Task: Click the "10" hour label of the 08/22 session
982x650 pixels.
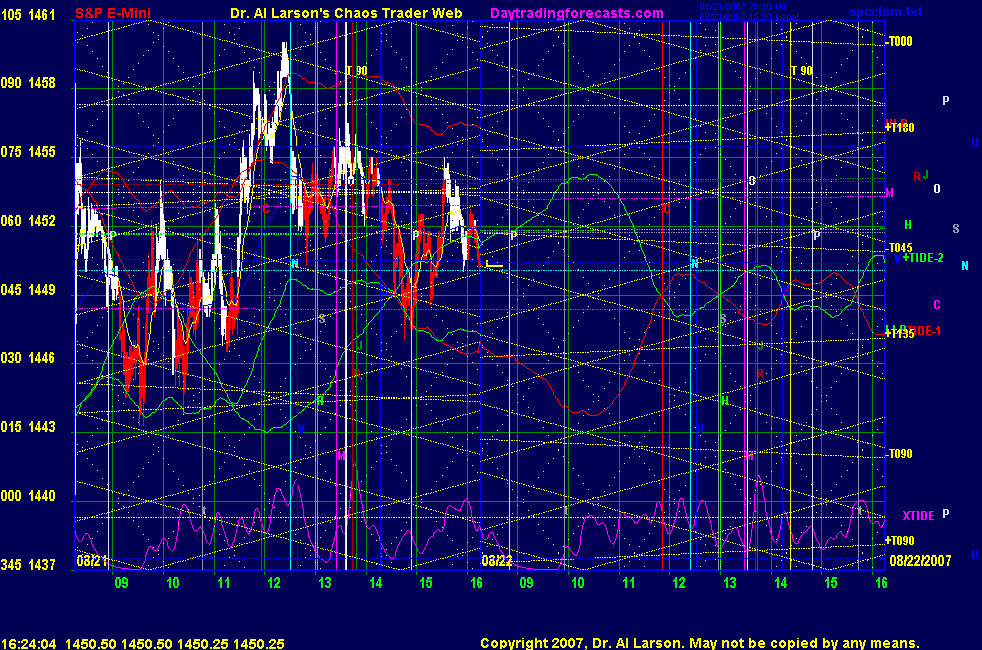Action: tap(577, 583)
